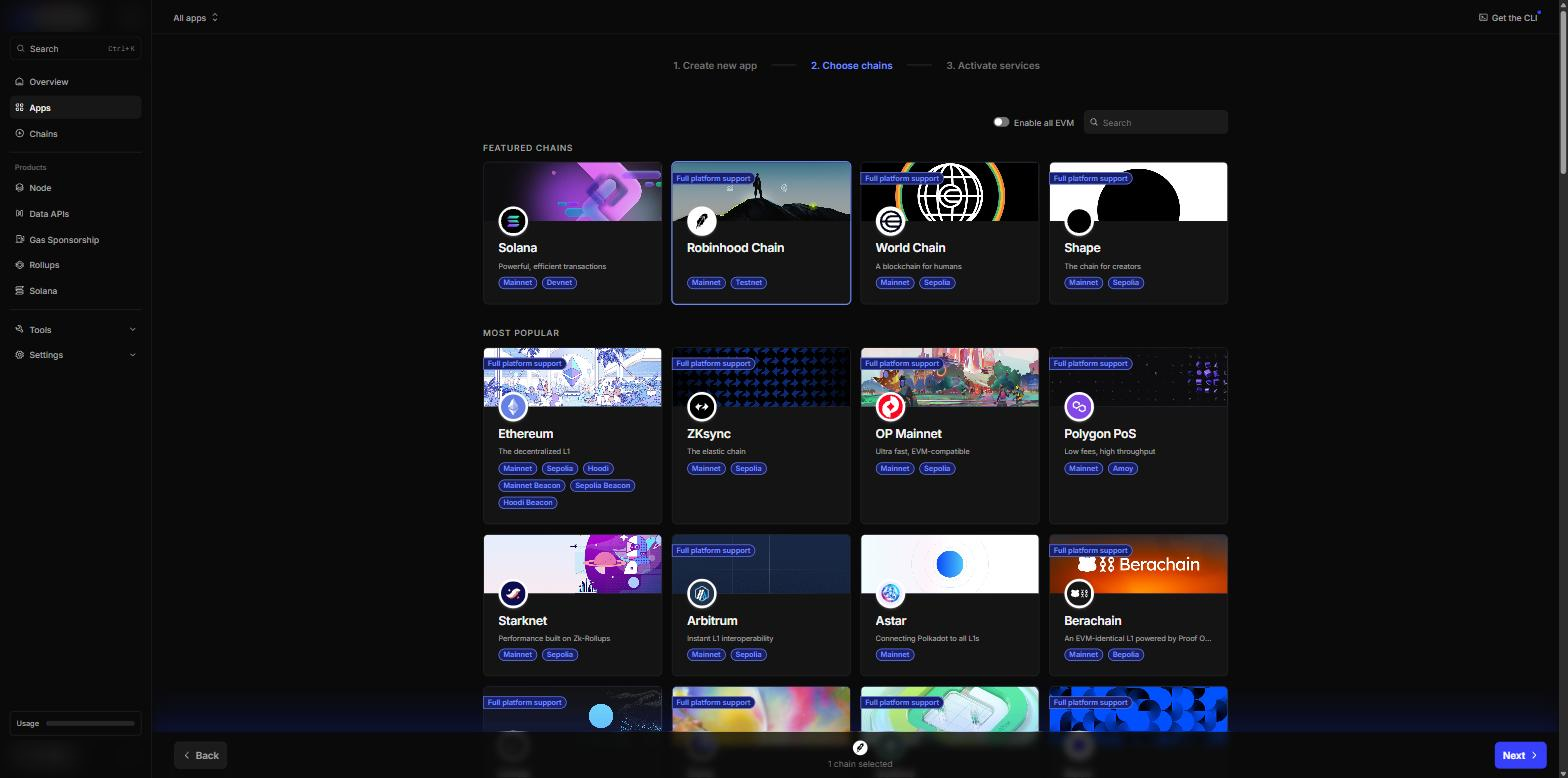Viewport: 1568px width, 778px height.
Task: Toggle Robinhood Chain Testnet tag
Action: point(749,283)
